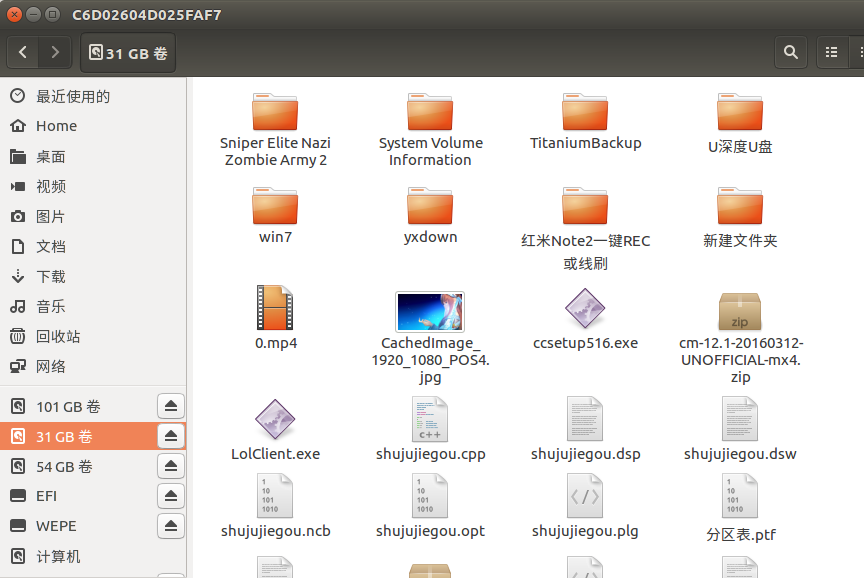
Task: Open 计算机 in the sidebar
Action: coord(93,557)
